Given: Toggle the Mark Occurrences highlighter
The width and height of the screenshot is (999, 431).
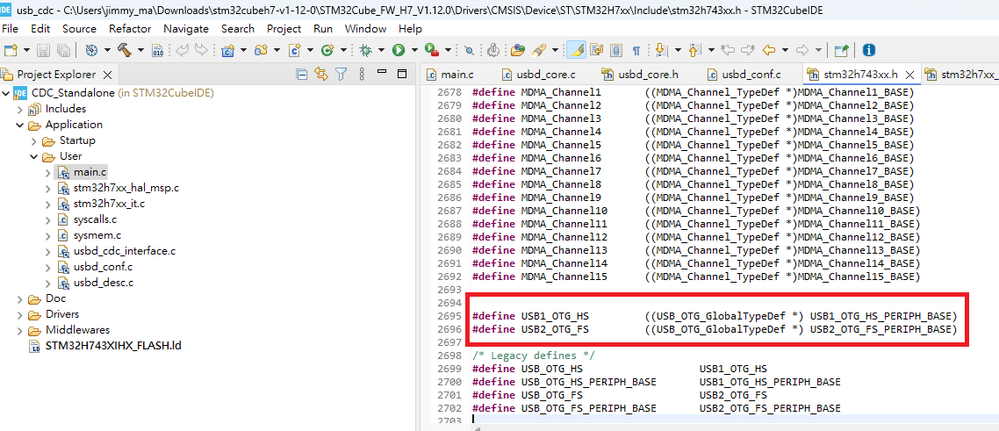Looking at the screenshot, I should click(576, 50).
